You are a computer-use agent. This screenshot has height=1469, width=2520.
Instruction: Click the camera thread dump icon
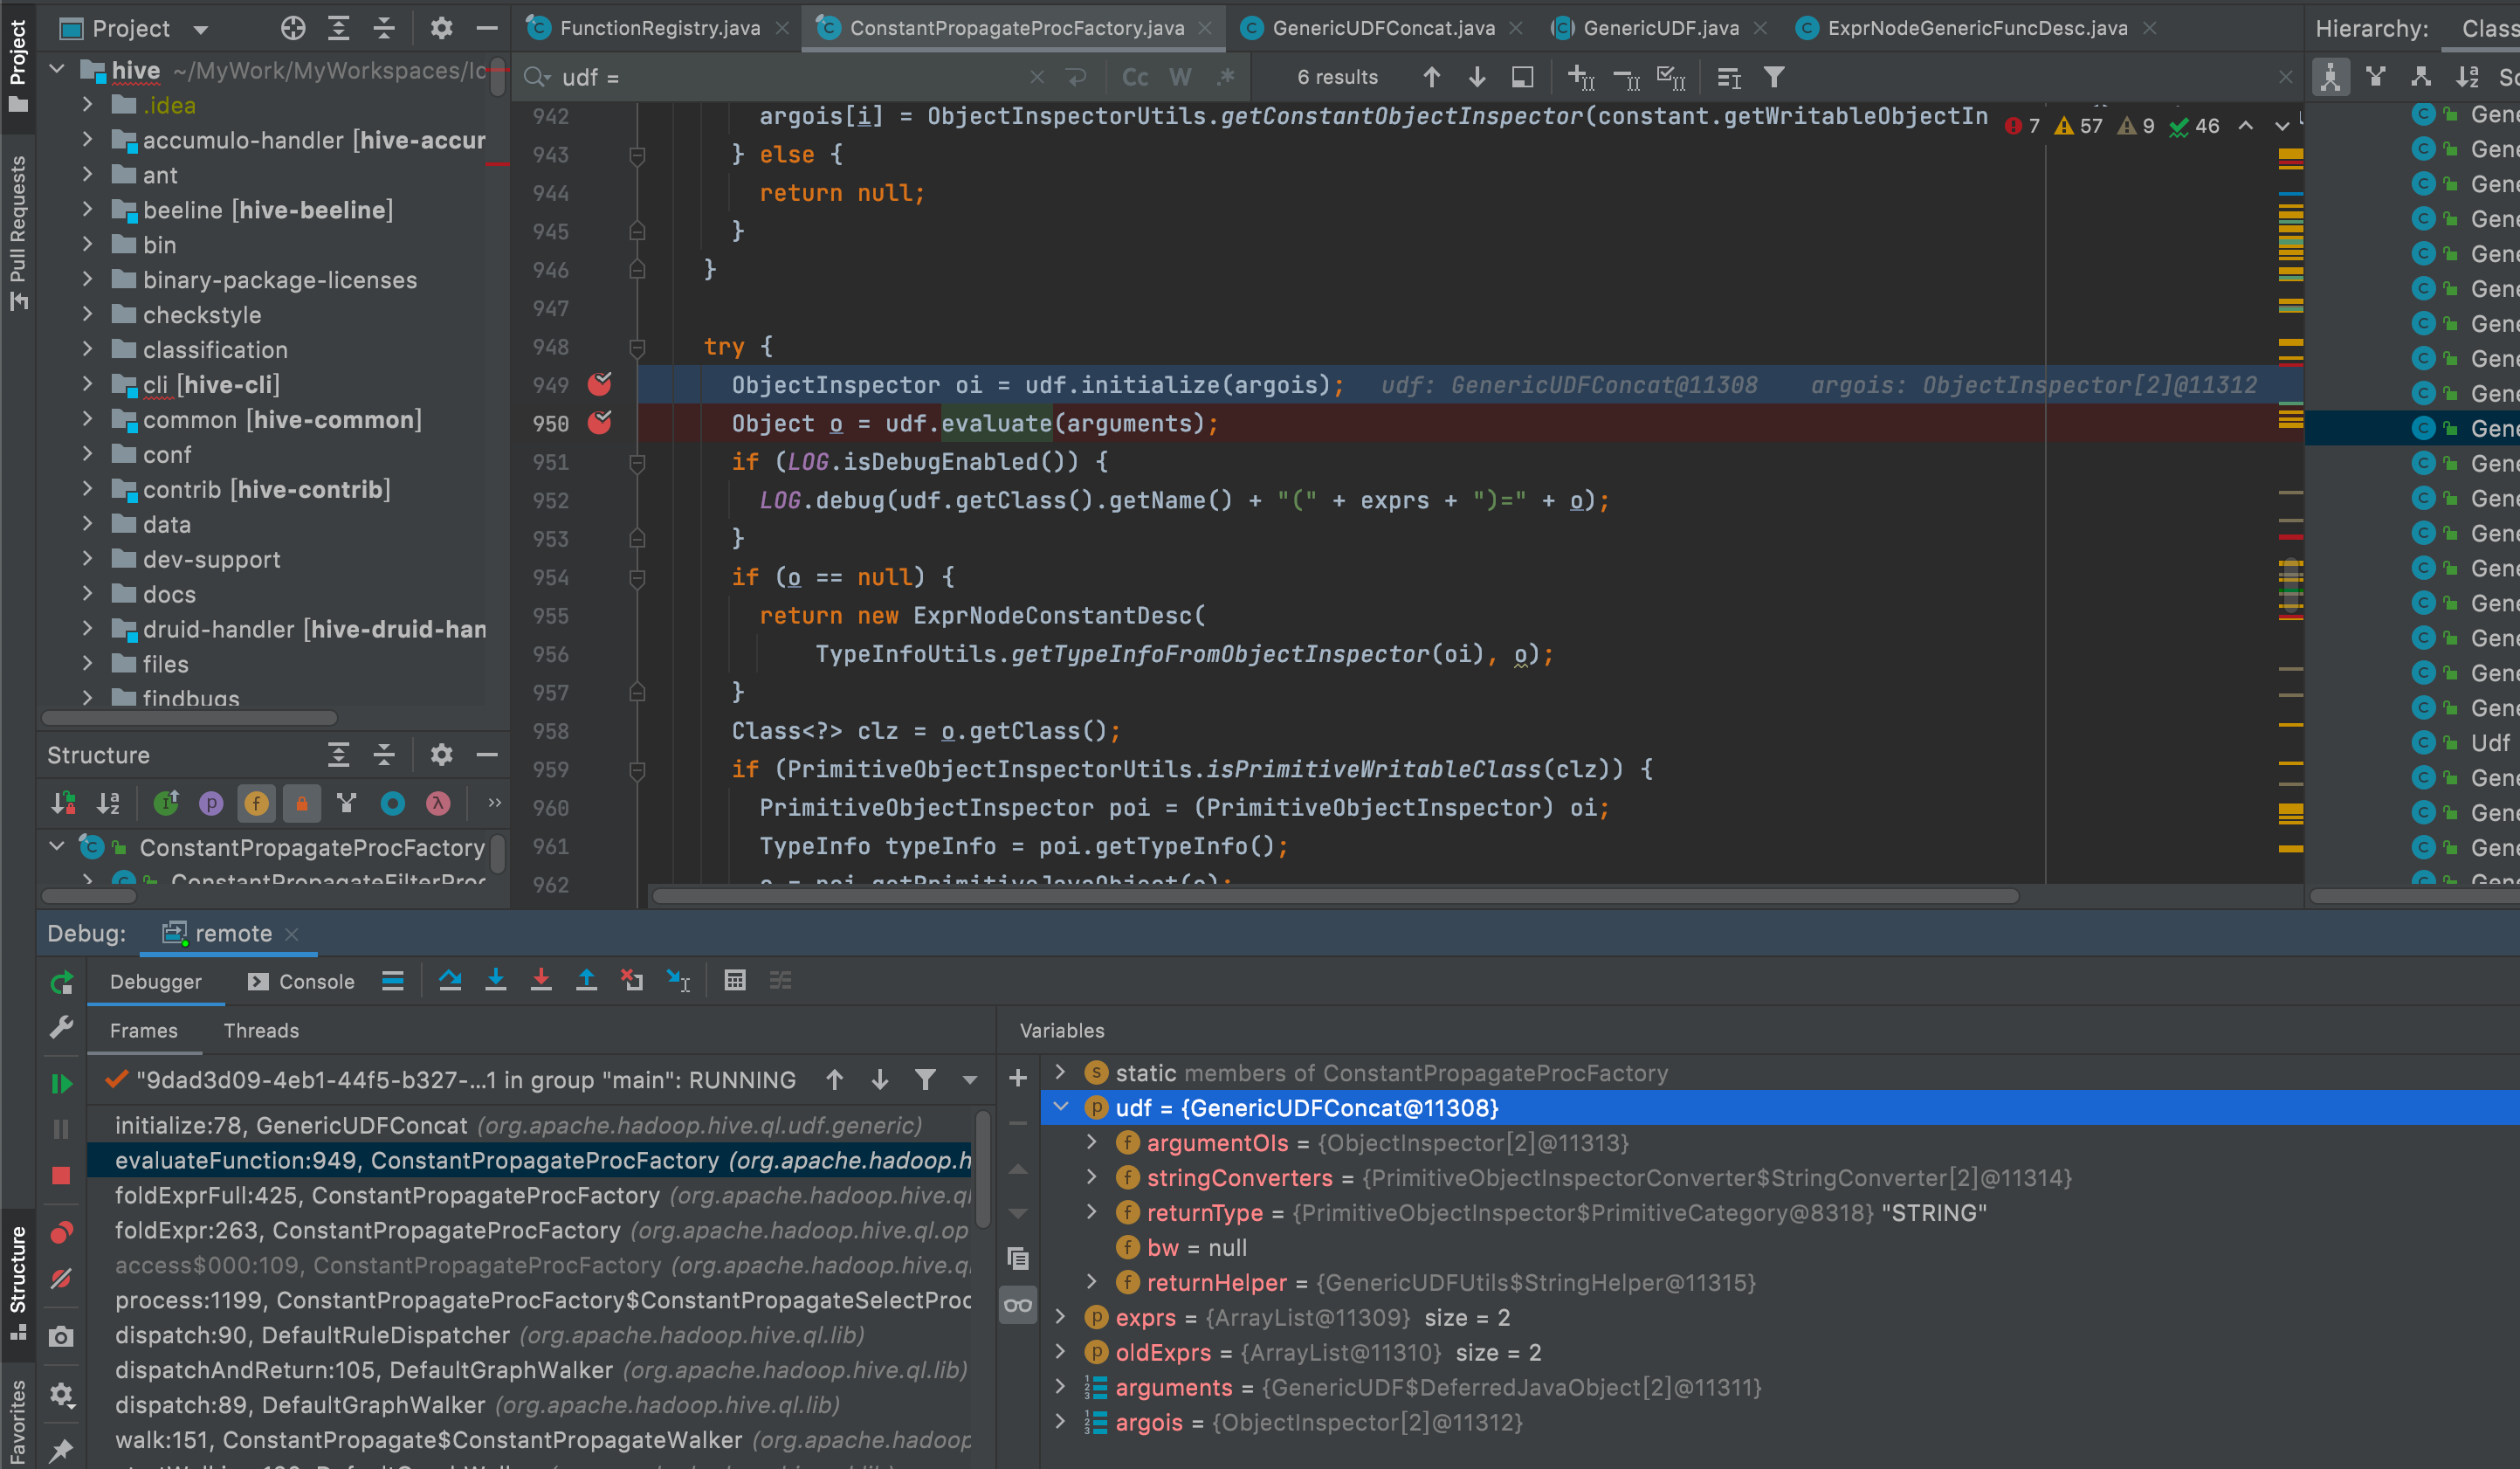[61, 1337]
